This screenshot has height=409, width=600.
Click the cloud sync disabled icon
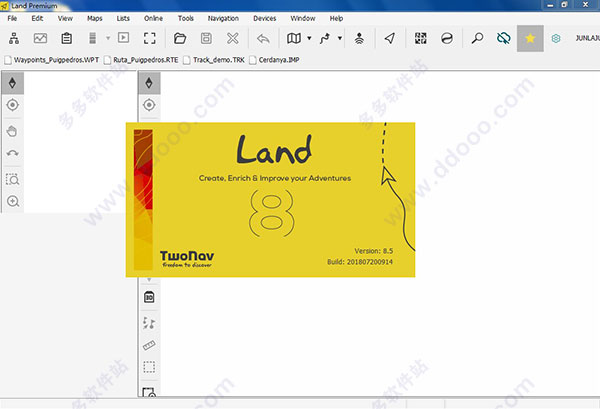(503, 38)
